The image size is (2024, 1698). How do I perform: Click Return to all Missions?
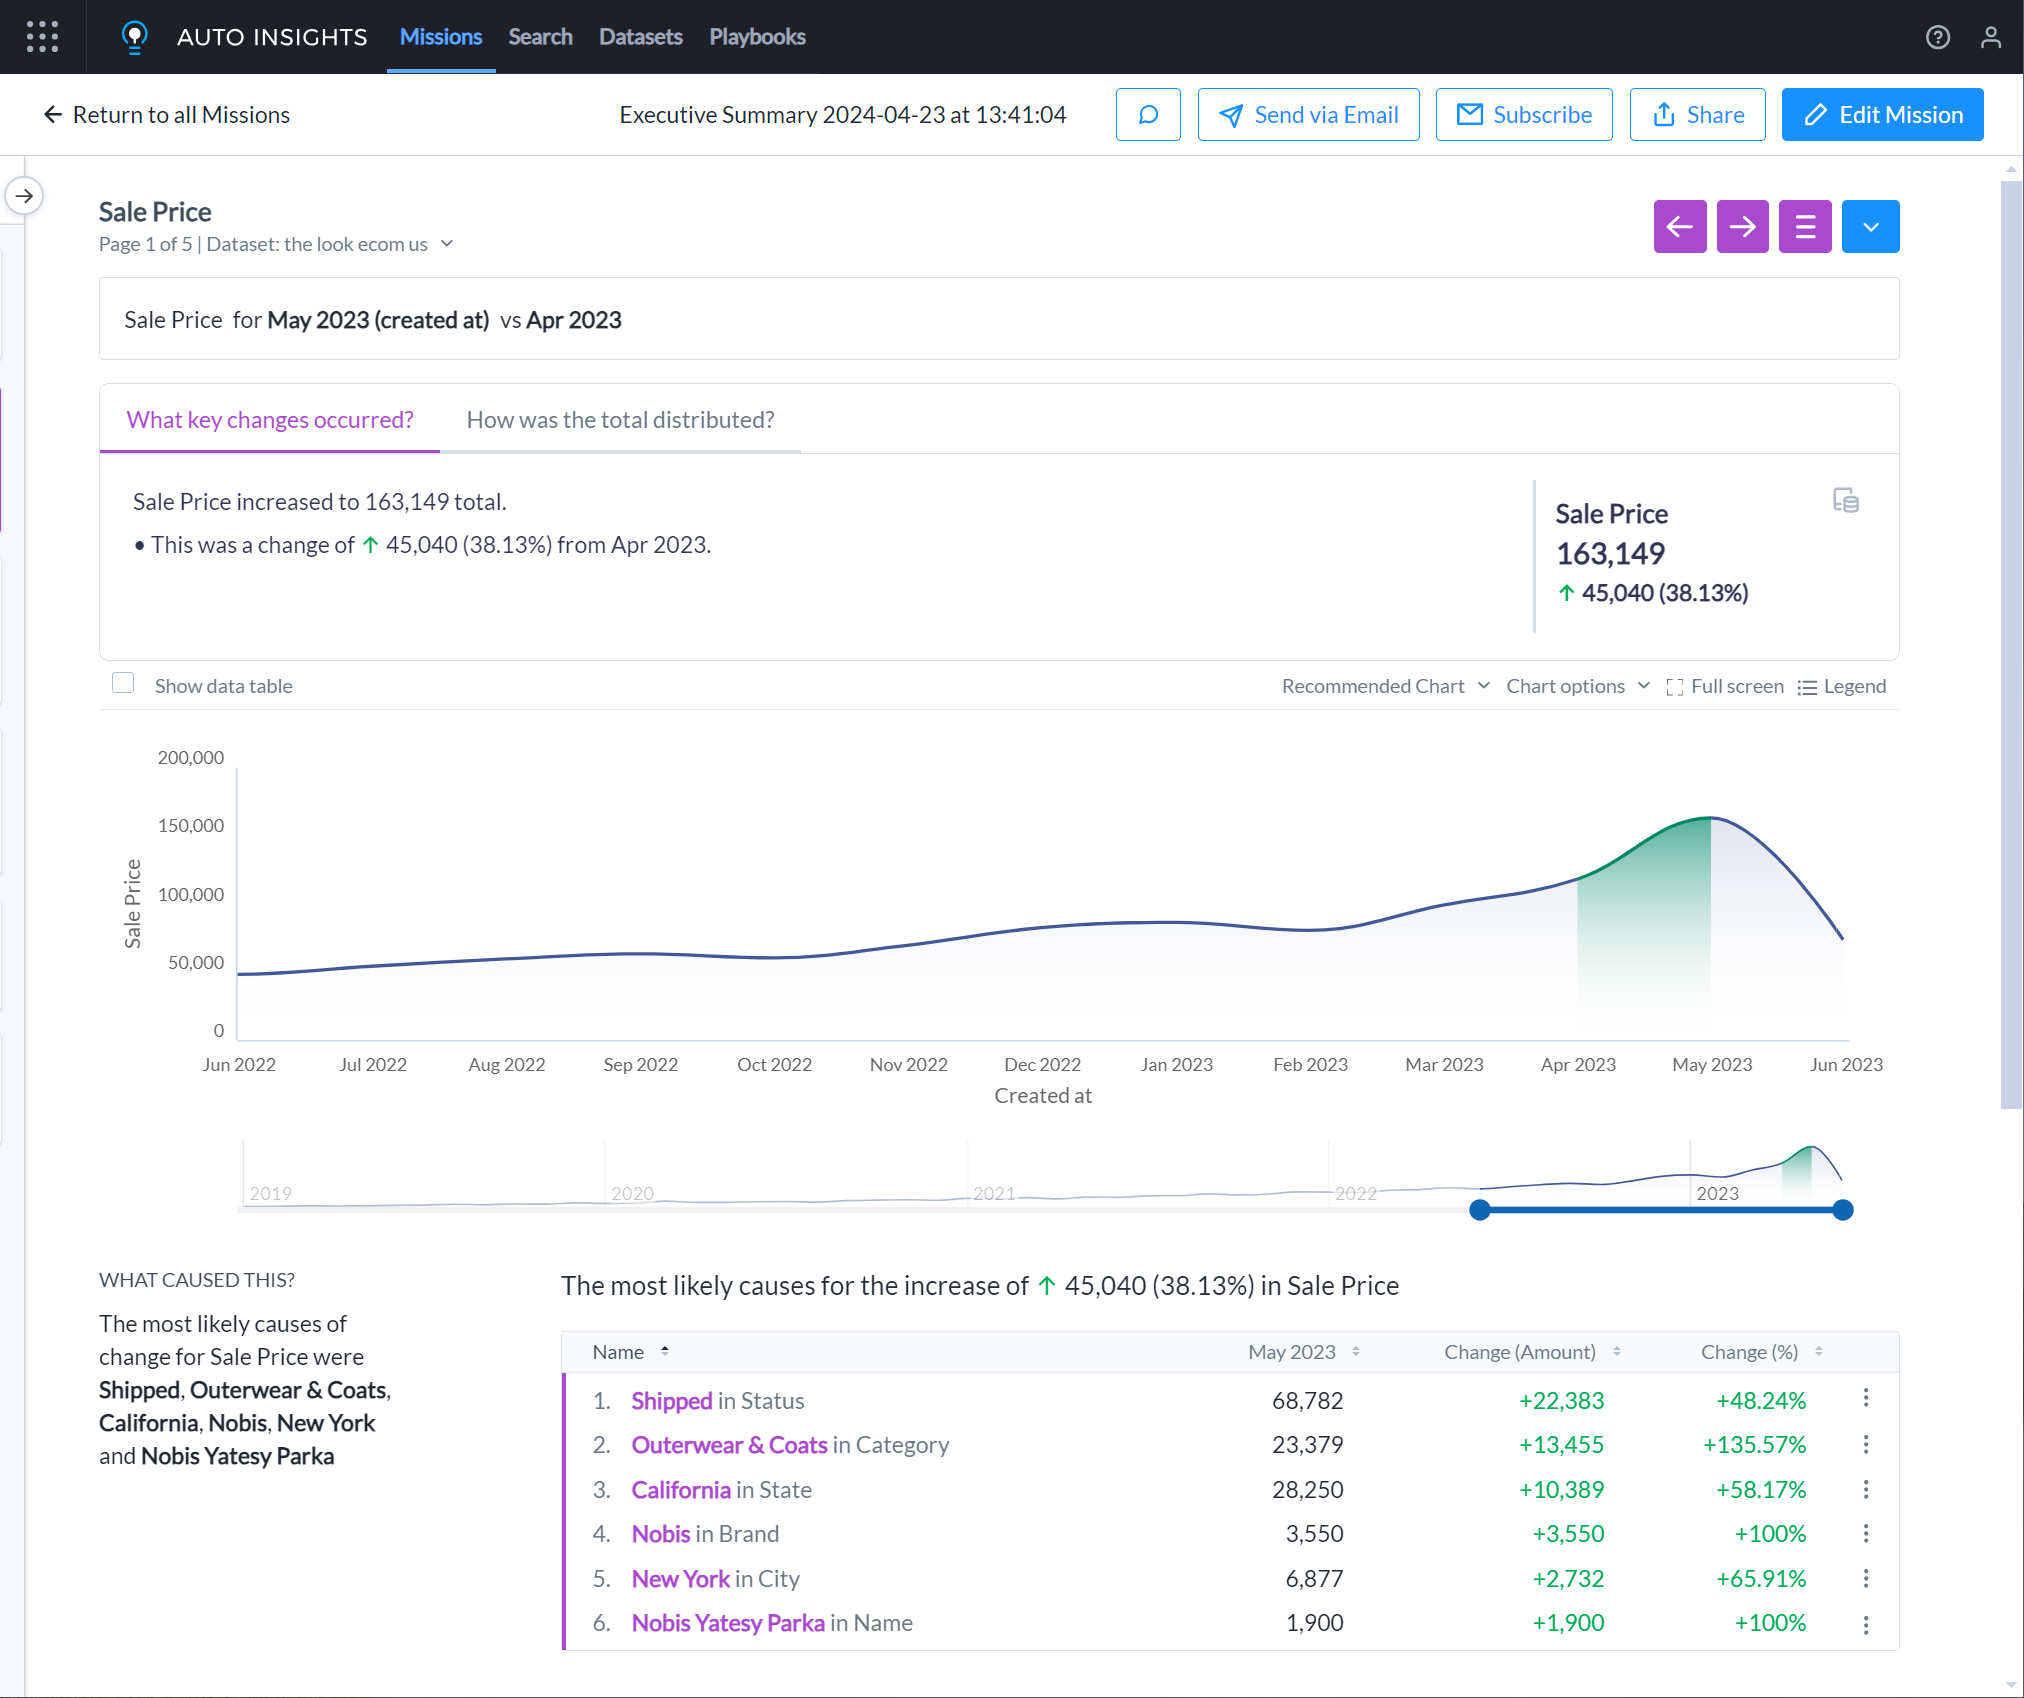pos(165,114)
